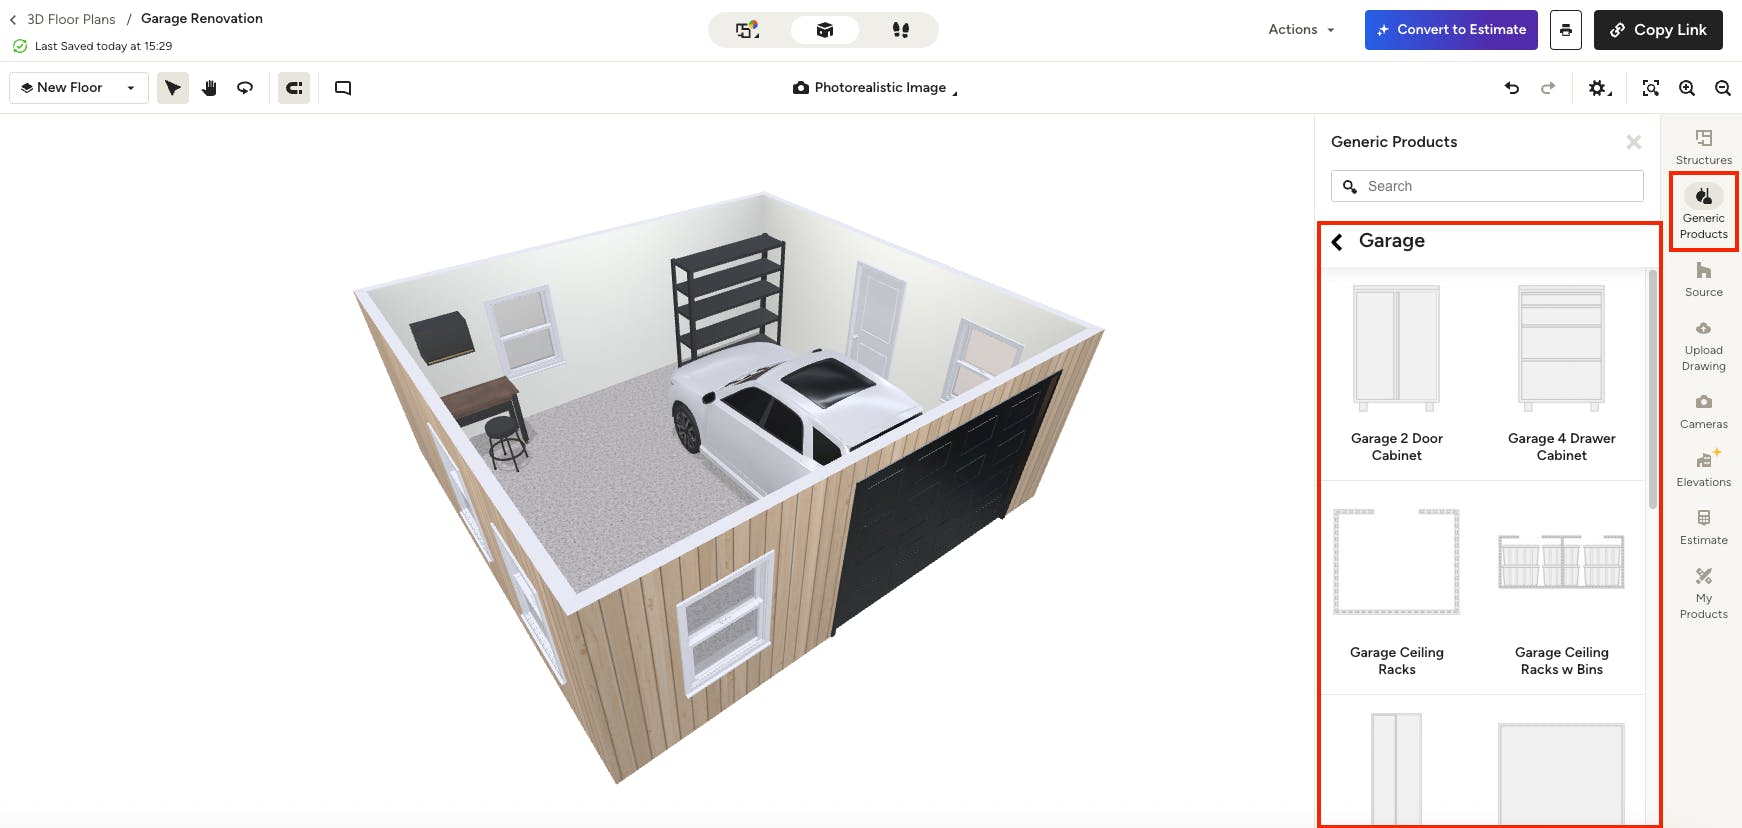
Task: Click the redo arrow
Action: (x=1548, y=88)
